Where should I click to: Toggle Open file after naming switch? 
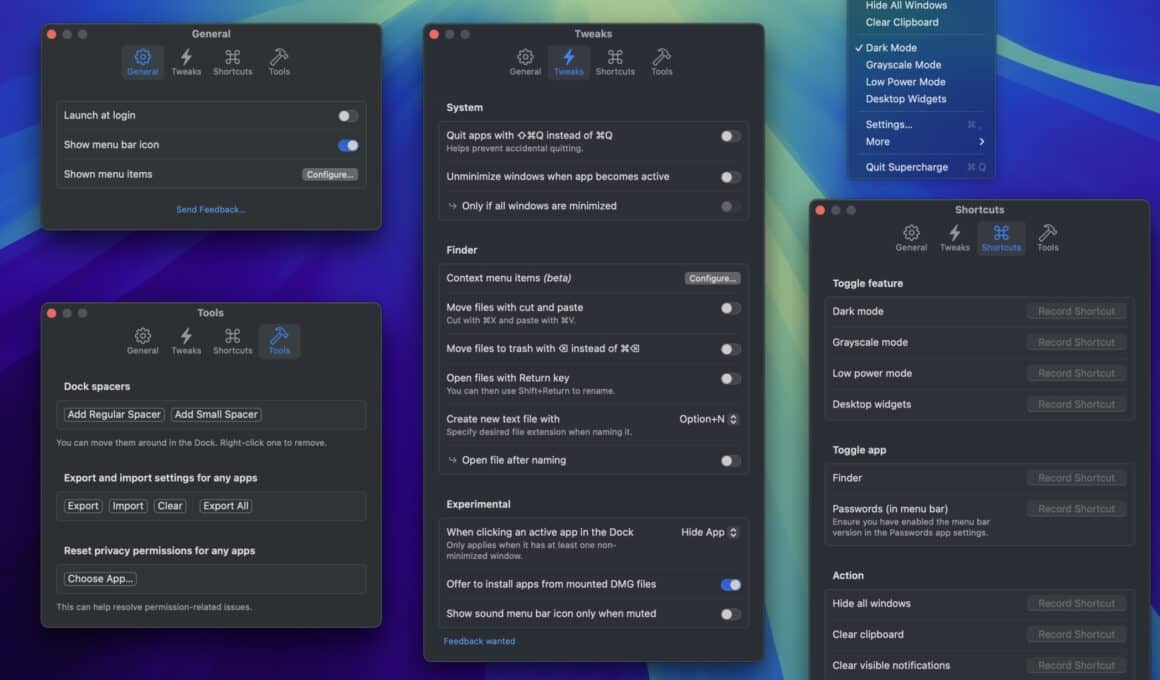click(730, 460)
